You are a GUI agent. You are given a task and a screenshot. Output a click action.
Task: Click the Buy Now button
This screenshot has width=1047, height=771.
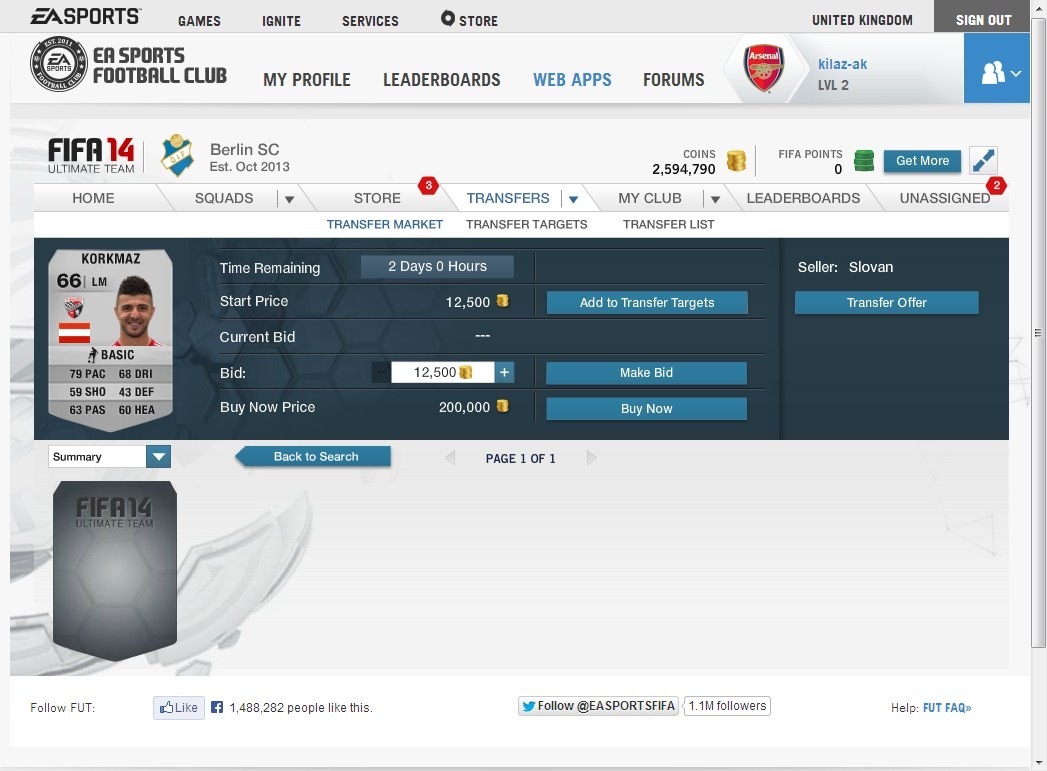click(646, 409)
